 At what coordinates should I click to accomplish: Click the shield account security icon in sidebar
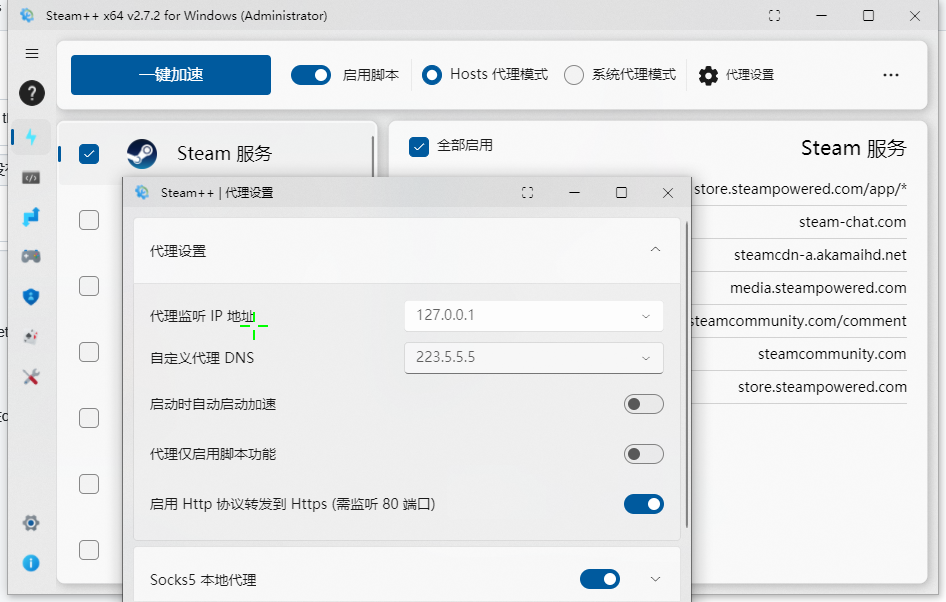click(31, 296)
